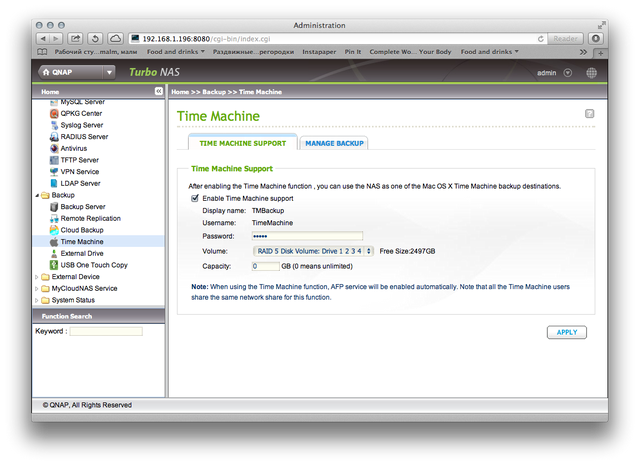Open the Instapaper bookmark

click(319, 52)
